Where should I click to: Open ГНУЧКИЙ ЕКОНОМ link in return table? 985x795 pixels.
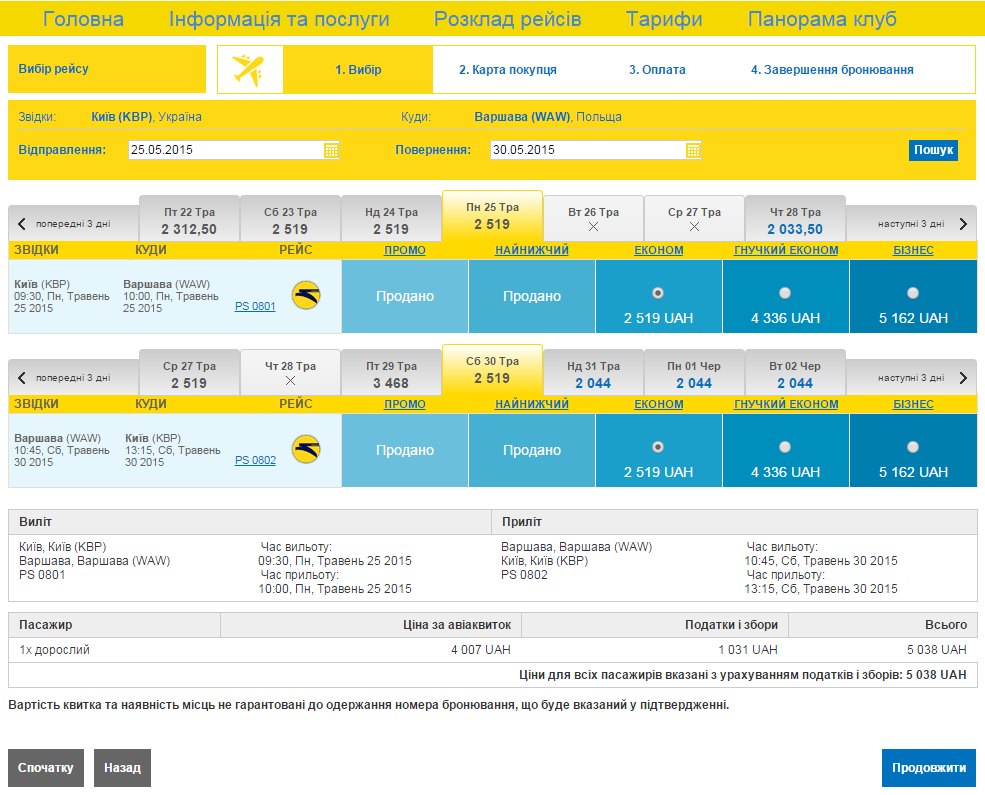pyautogui.click(x=786, y=404)
